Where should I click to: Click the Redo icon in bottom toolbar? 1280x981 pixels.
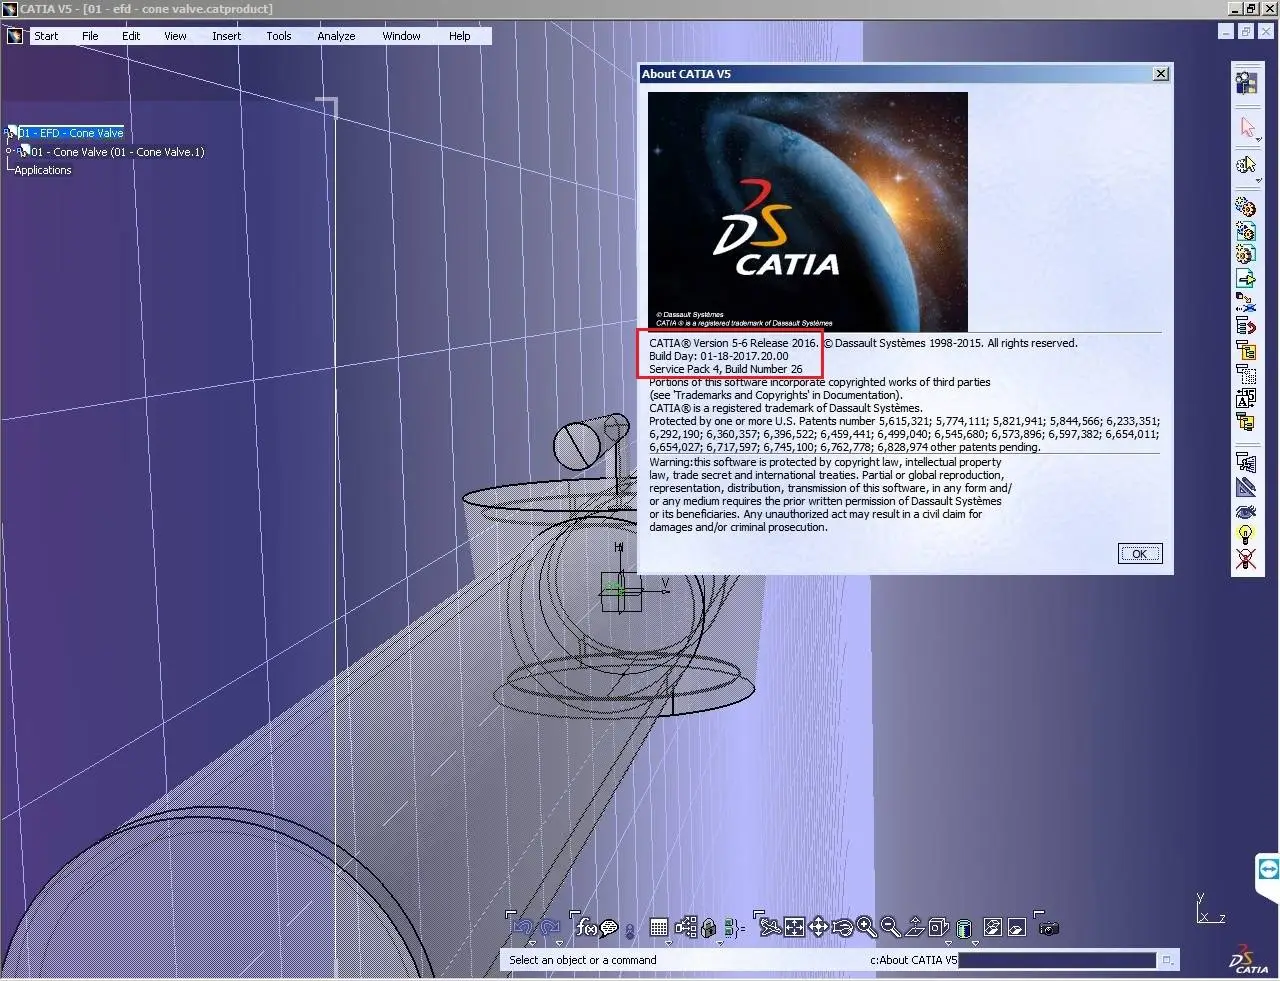click(x=549, y=928)
